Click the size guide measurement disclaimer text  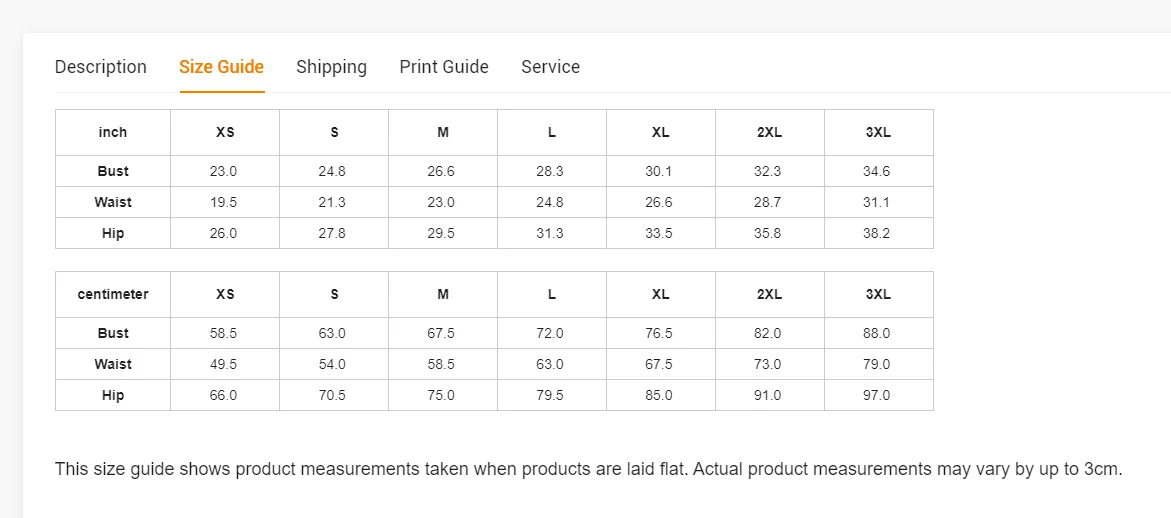click(x=588, y=469)
